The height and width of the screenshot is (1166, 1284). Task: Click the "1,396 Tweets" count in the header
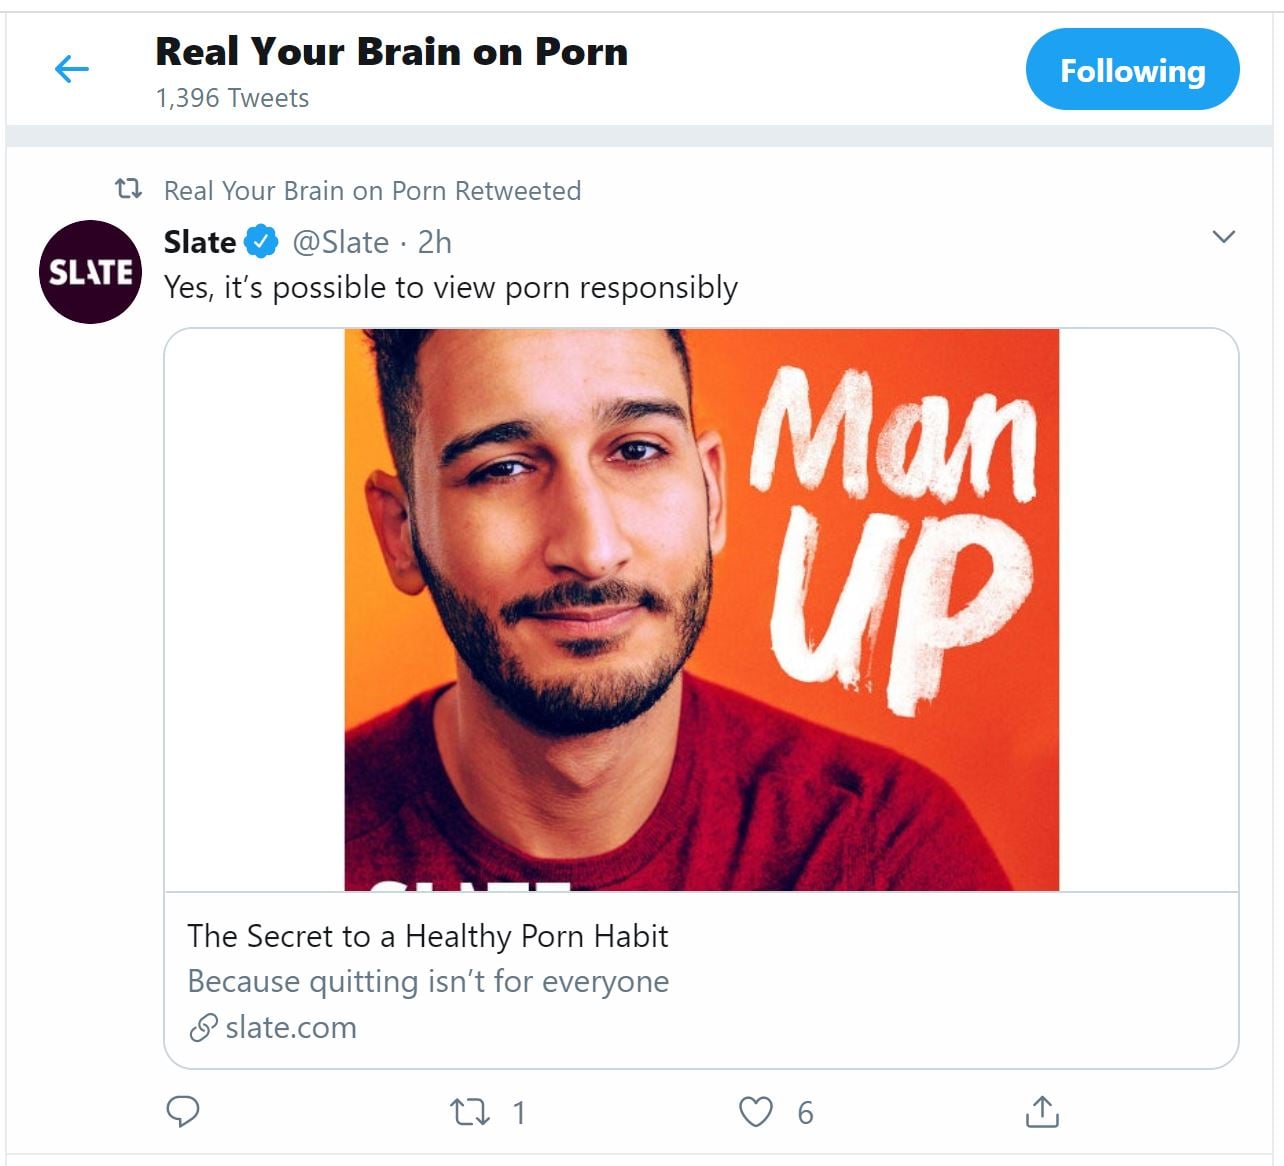232,98
